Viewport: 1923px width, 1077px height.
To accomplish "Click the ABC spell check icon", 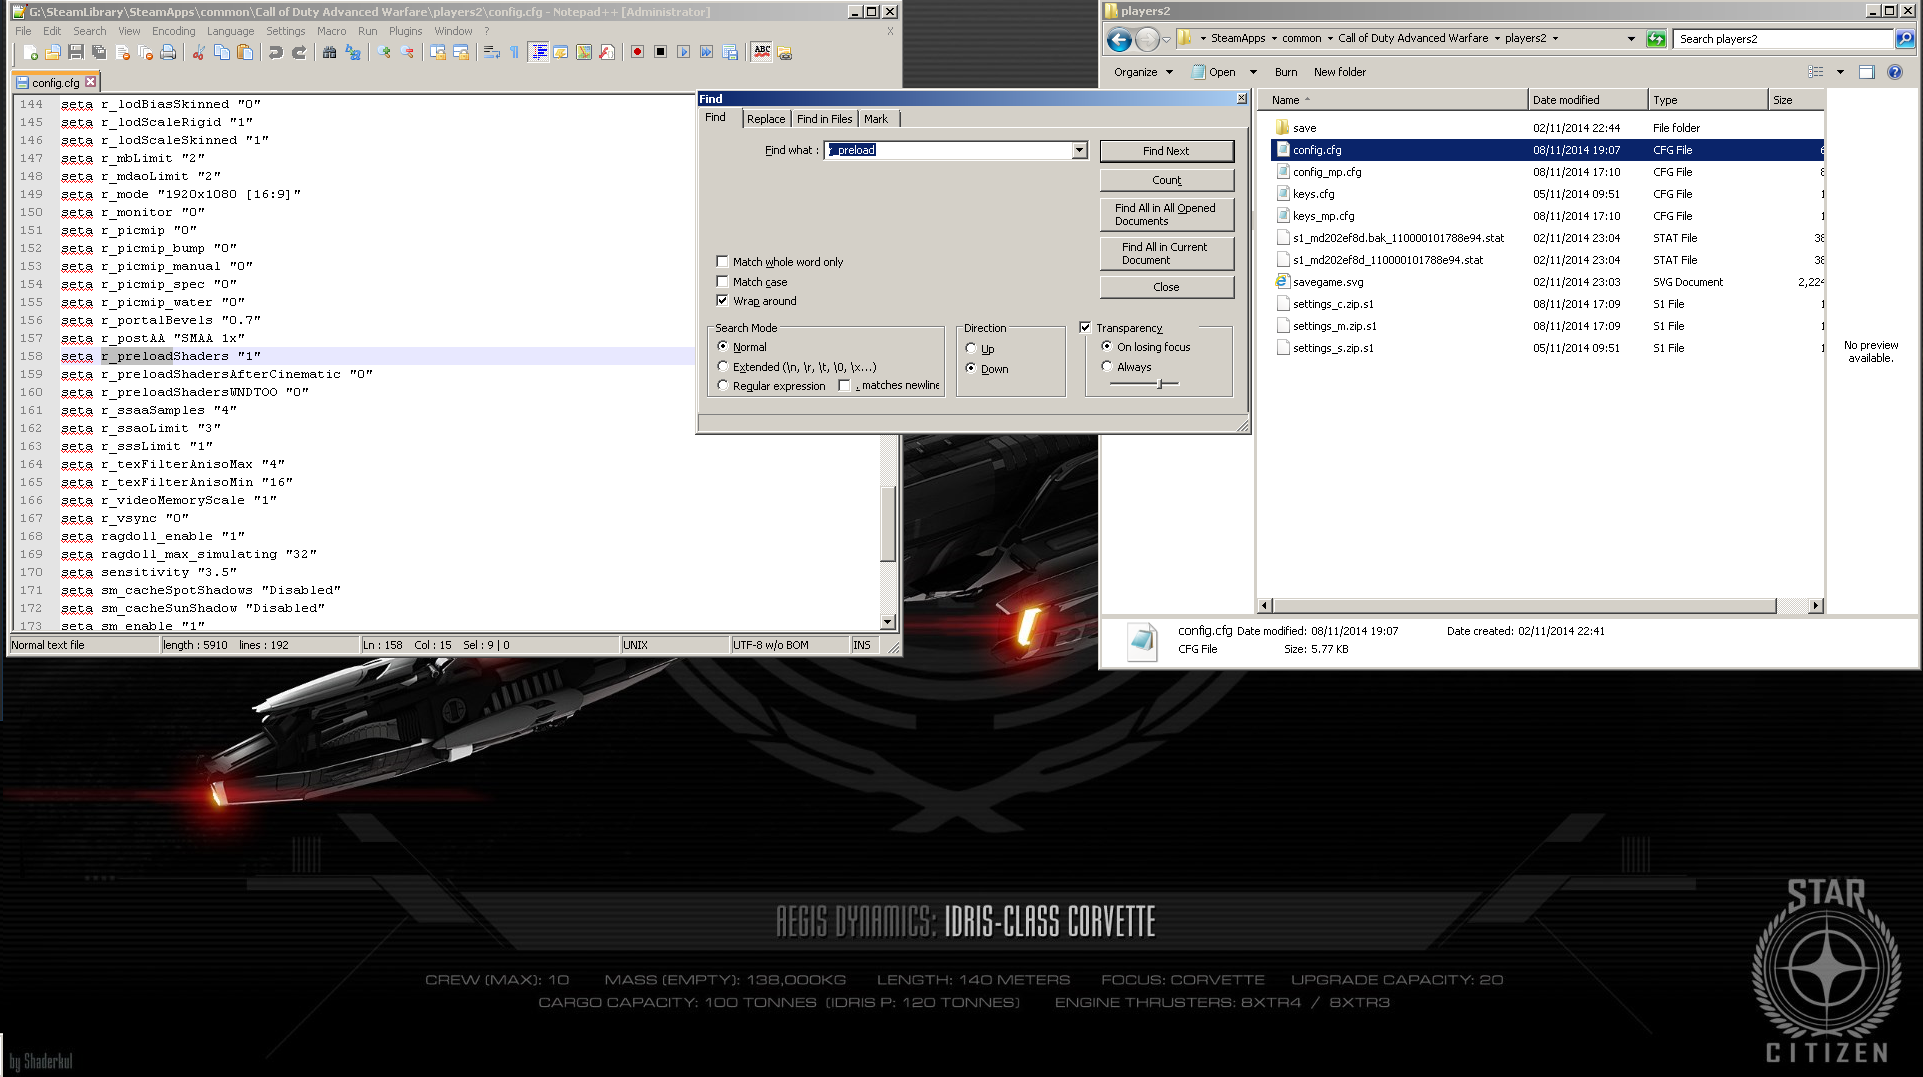I will (762, 52).
